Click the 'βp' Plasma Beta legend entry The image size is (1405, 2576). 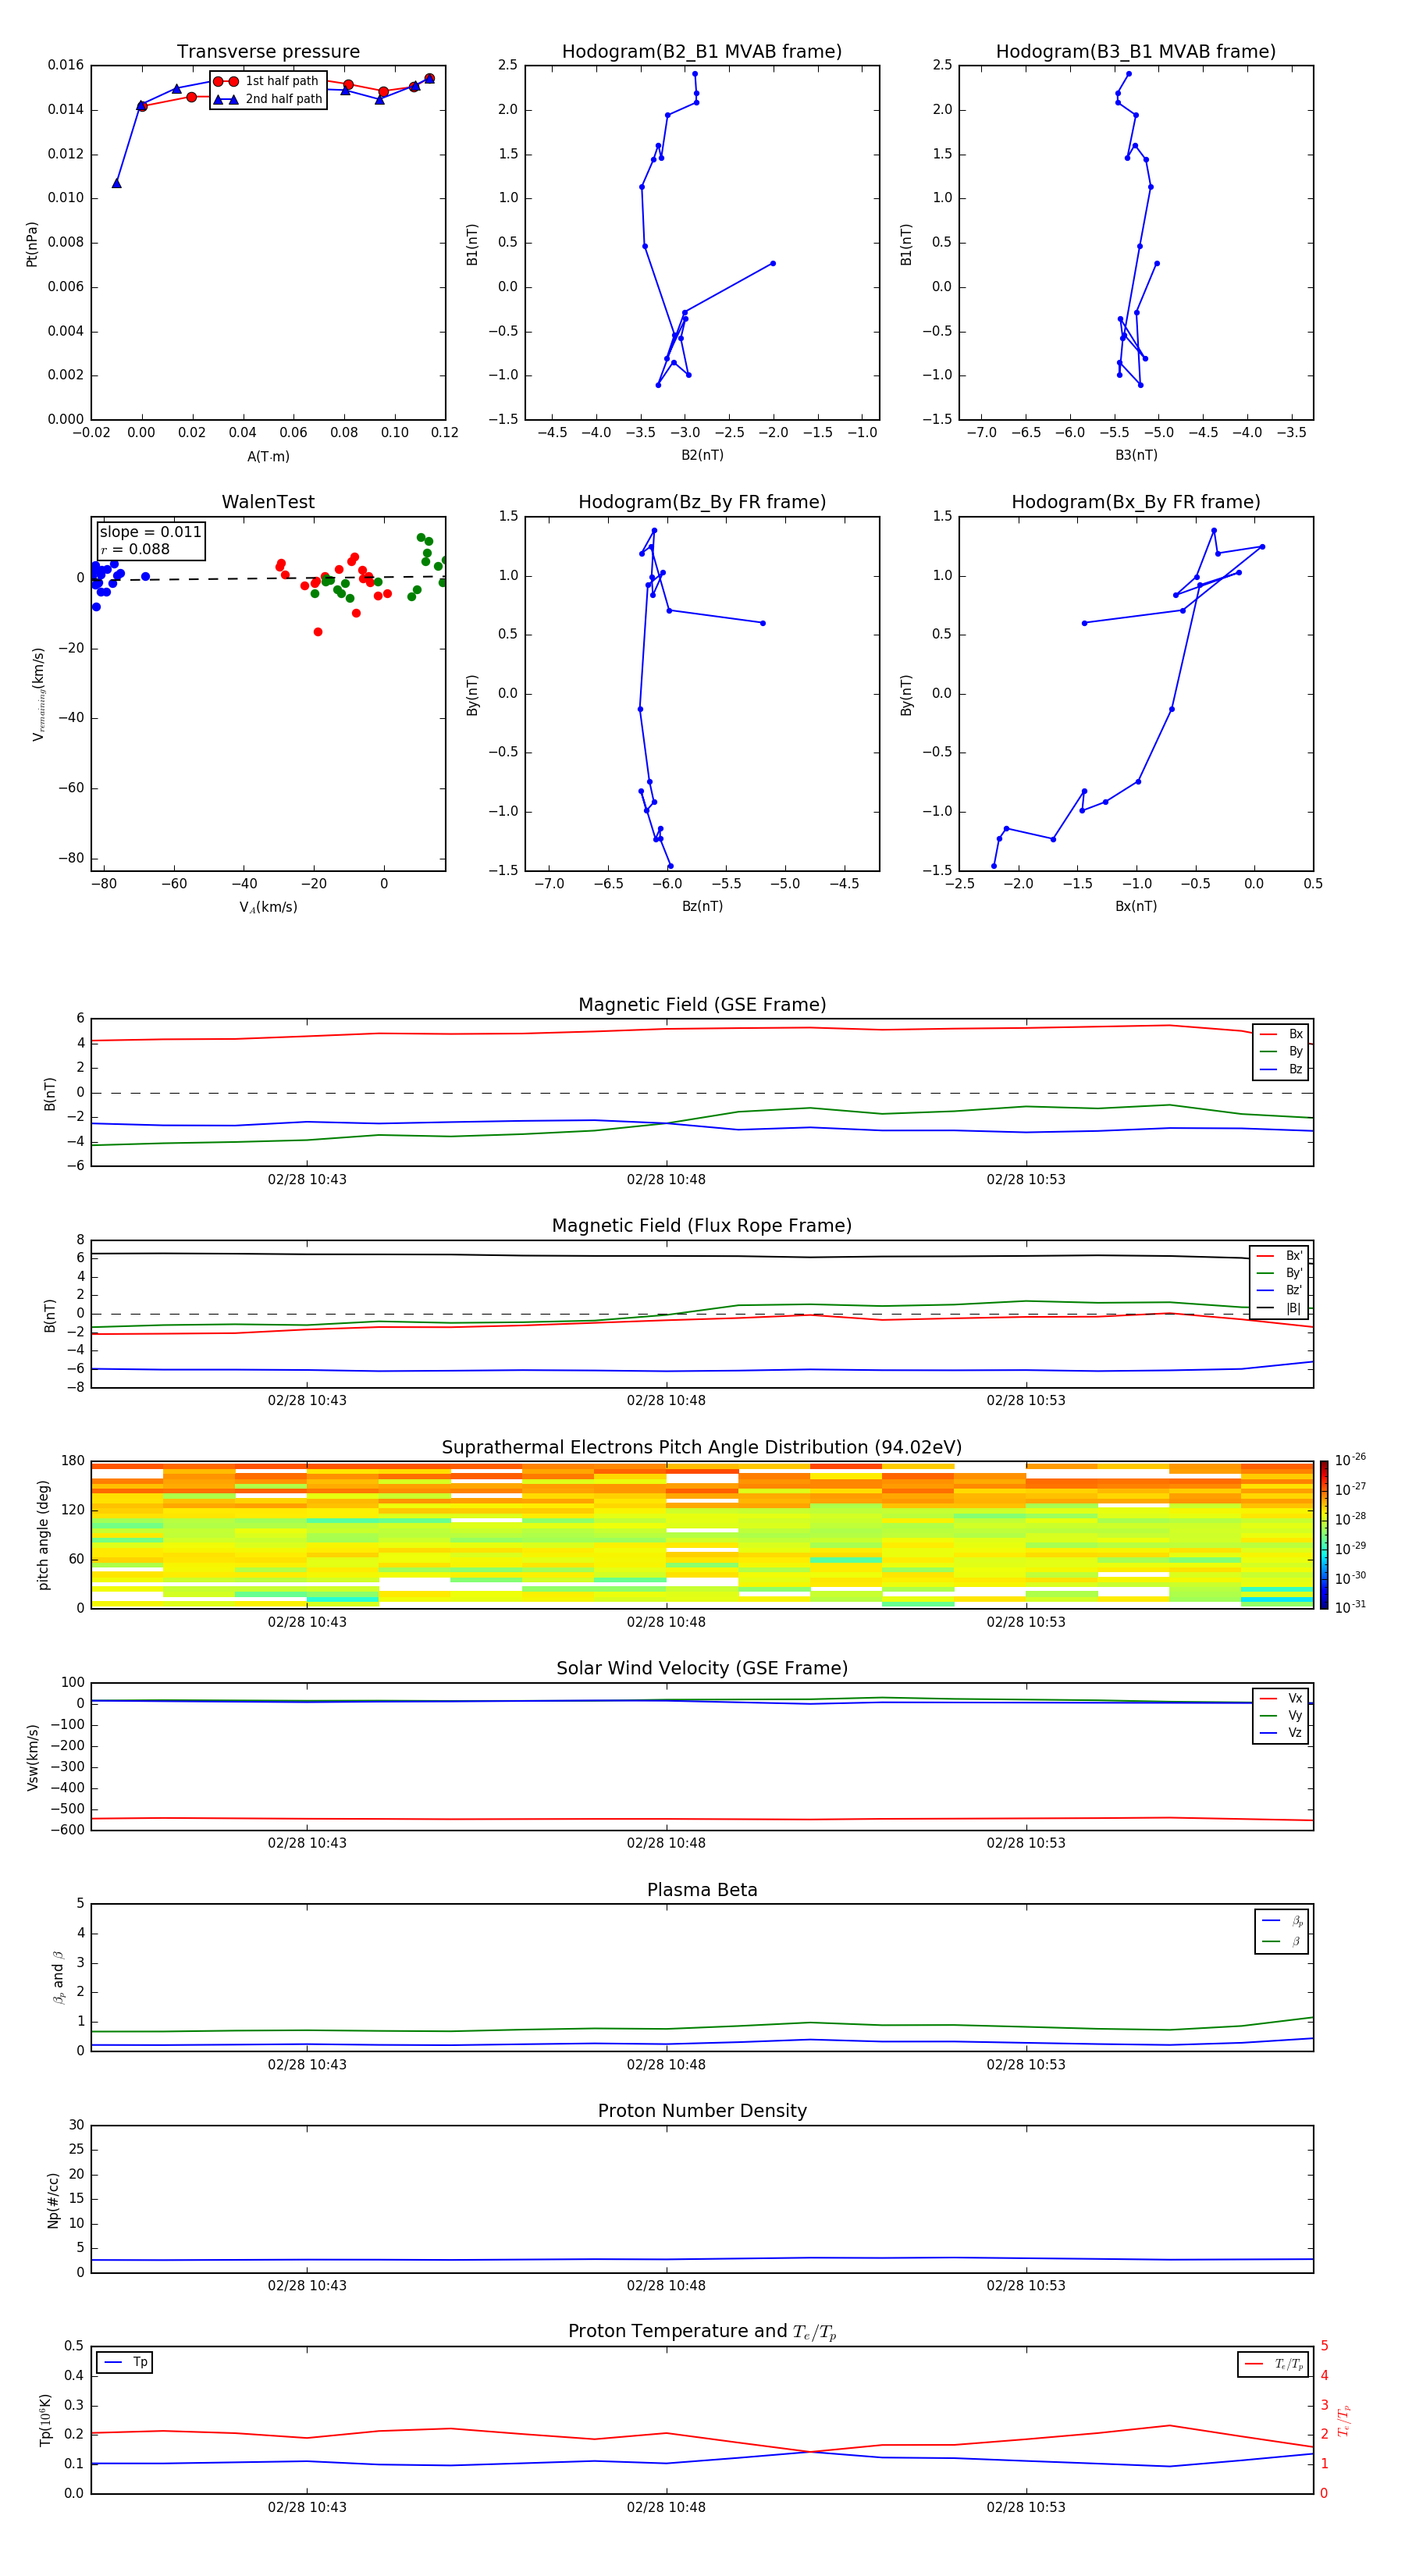tap(1282, 1921)
